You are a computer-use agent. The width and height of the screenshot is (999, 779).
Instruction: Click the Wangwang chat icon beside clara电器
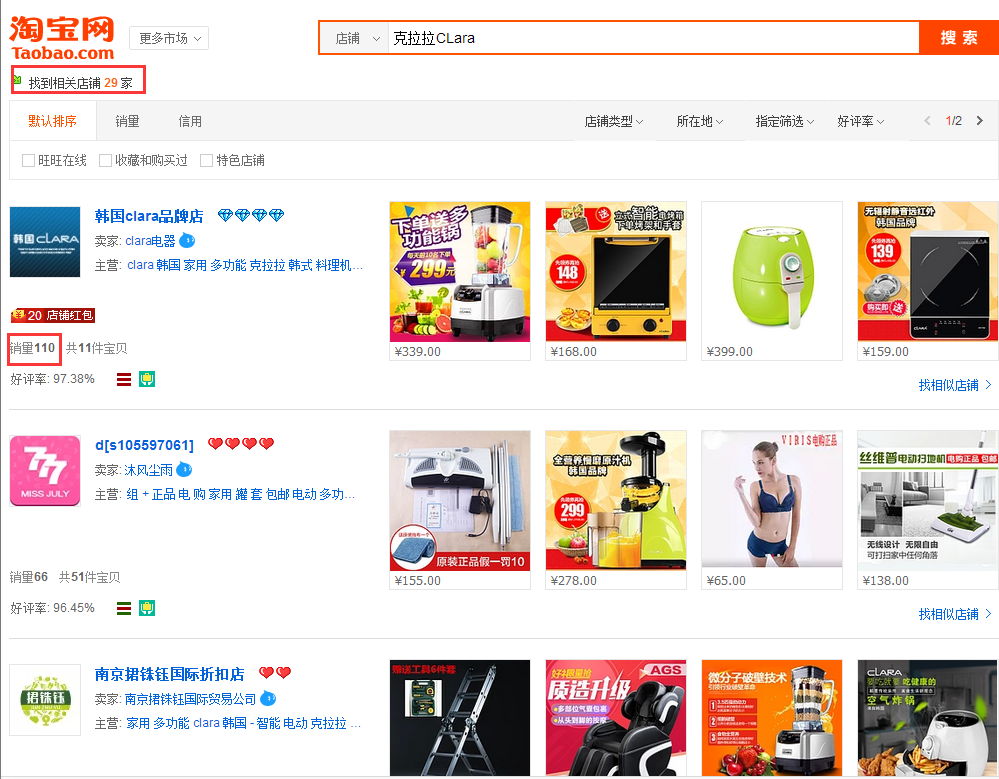[187, 240]
